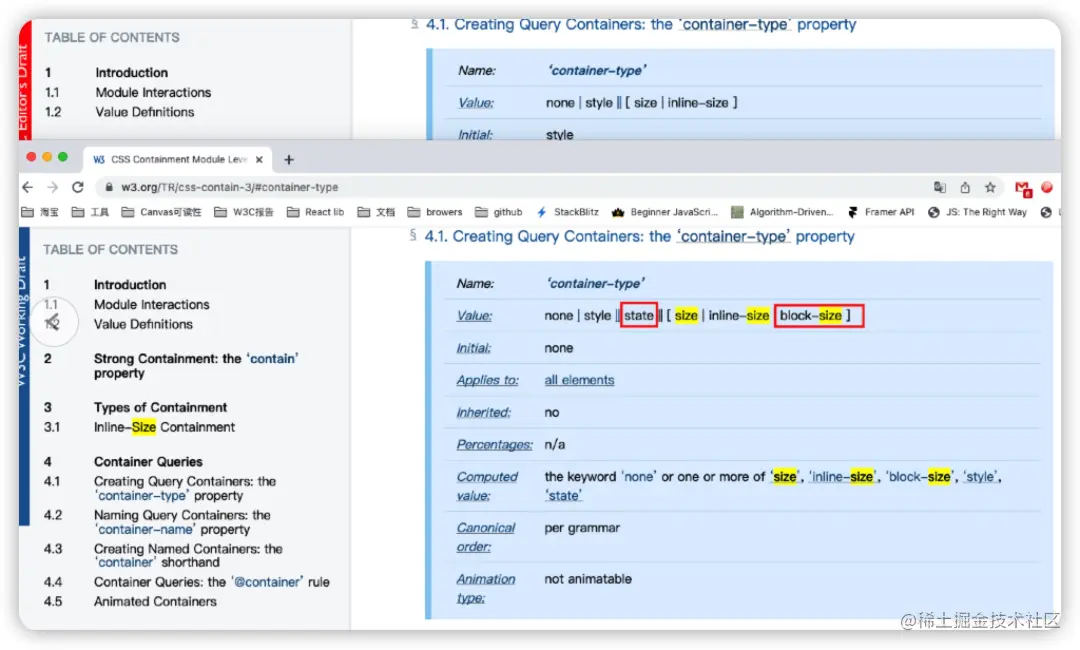This screenshot has height=650, width=1080.
Task: Open 4.4 Container Queries '@container' rule entry
Action: coord(211,582)
